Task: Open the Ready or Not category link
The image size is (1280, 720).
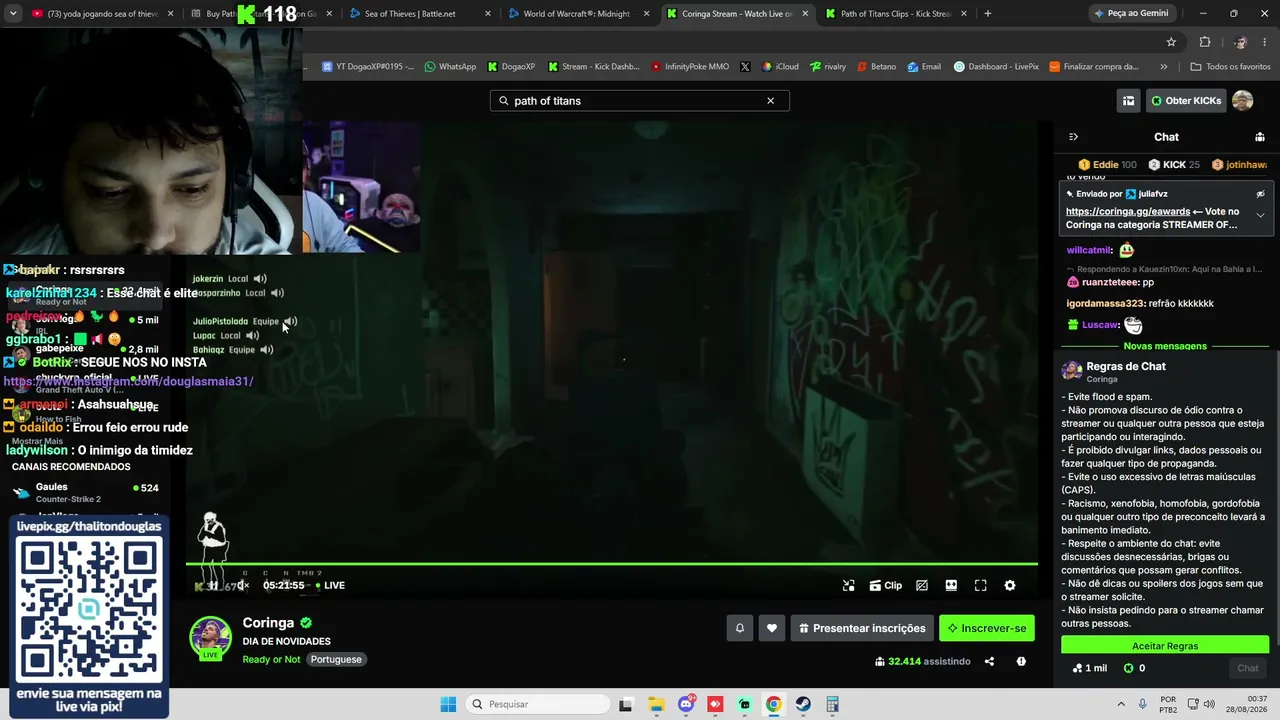Action: pyautogui.click(x=271, y=660)
